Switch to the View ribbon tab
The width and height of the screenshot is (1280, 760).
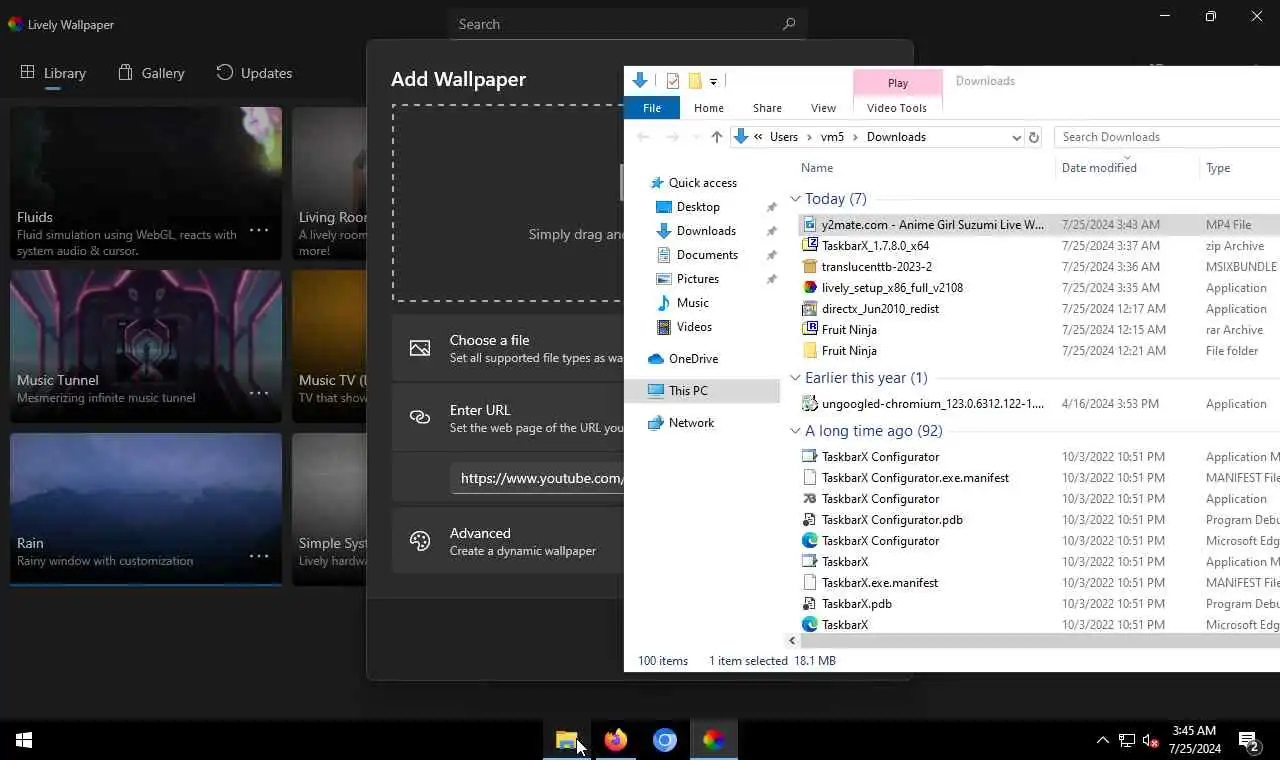[x=823, y=108]
